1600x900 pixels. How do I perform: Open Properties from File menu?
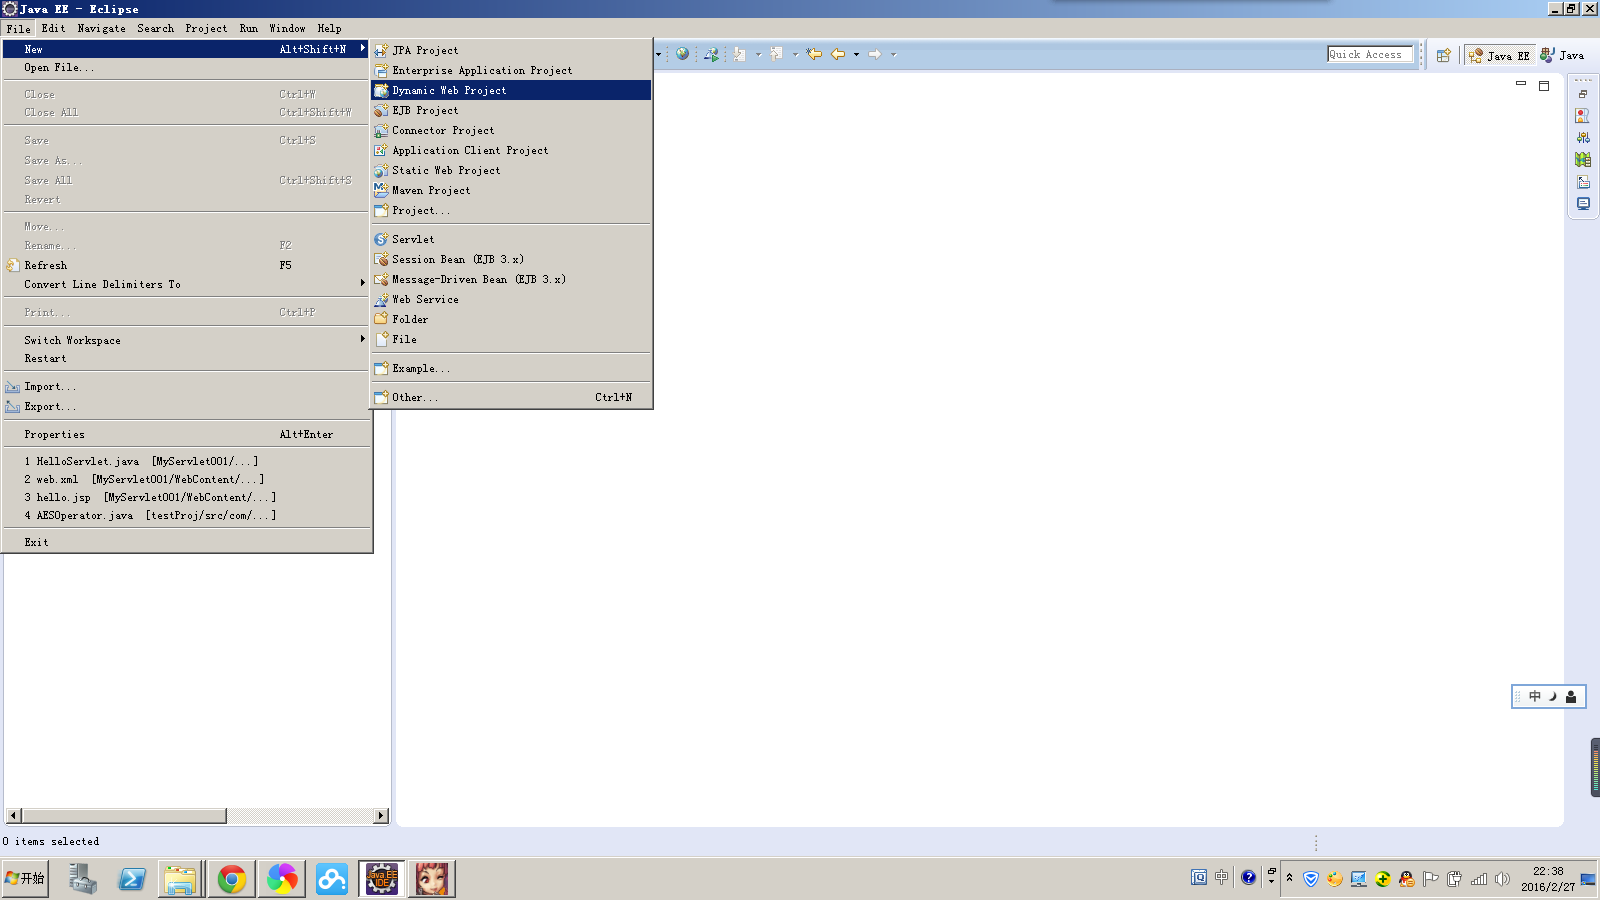[x=187, y=434]
